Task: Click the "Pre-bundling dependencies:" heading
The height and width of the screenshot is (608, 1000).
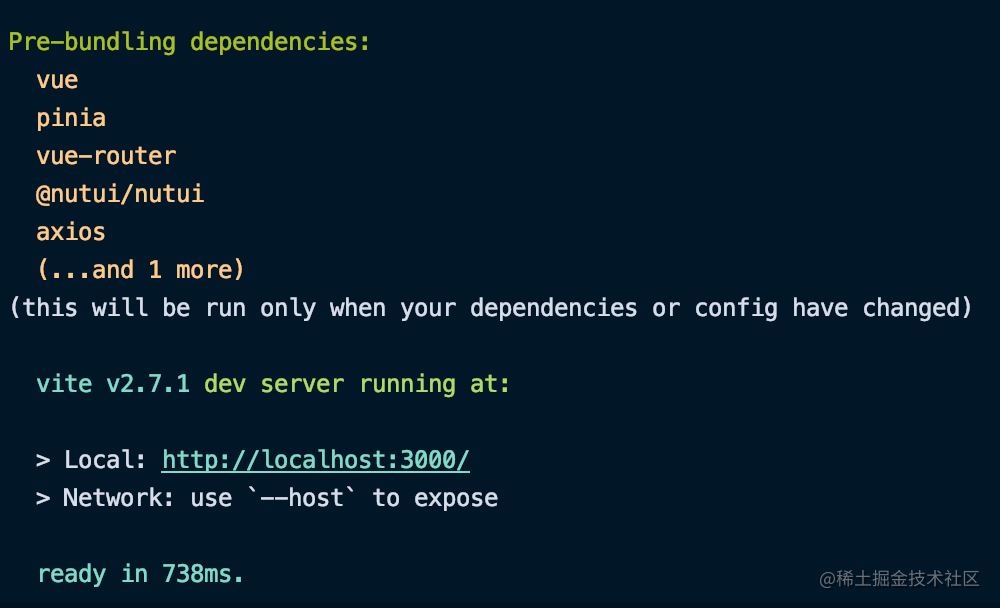Action: (189, 42)
